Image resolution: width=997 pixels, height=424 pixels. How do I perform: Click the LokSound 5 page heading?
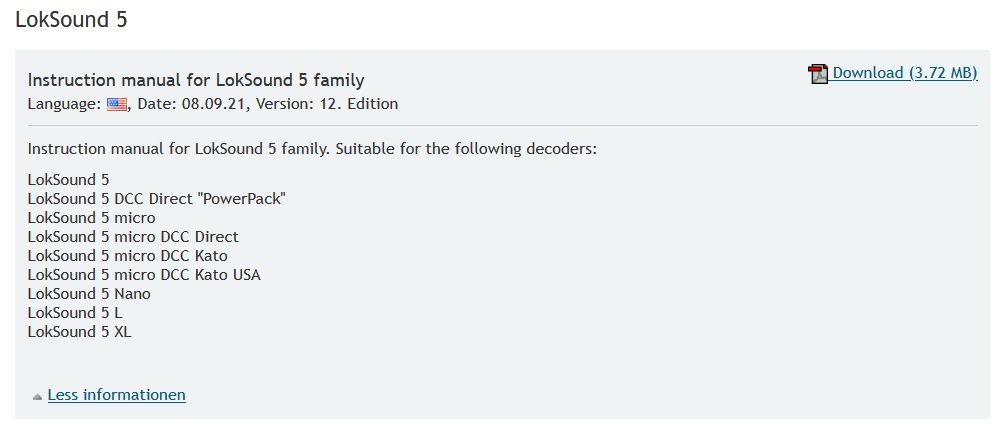coord(71,20)
